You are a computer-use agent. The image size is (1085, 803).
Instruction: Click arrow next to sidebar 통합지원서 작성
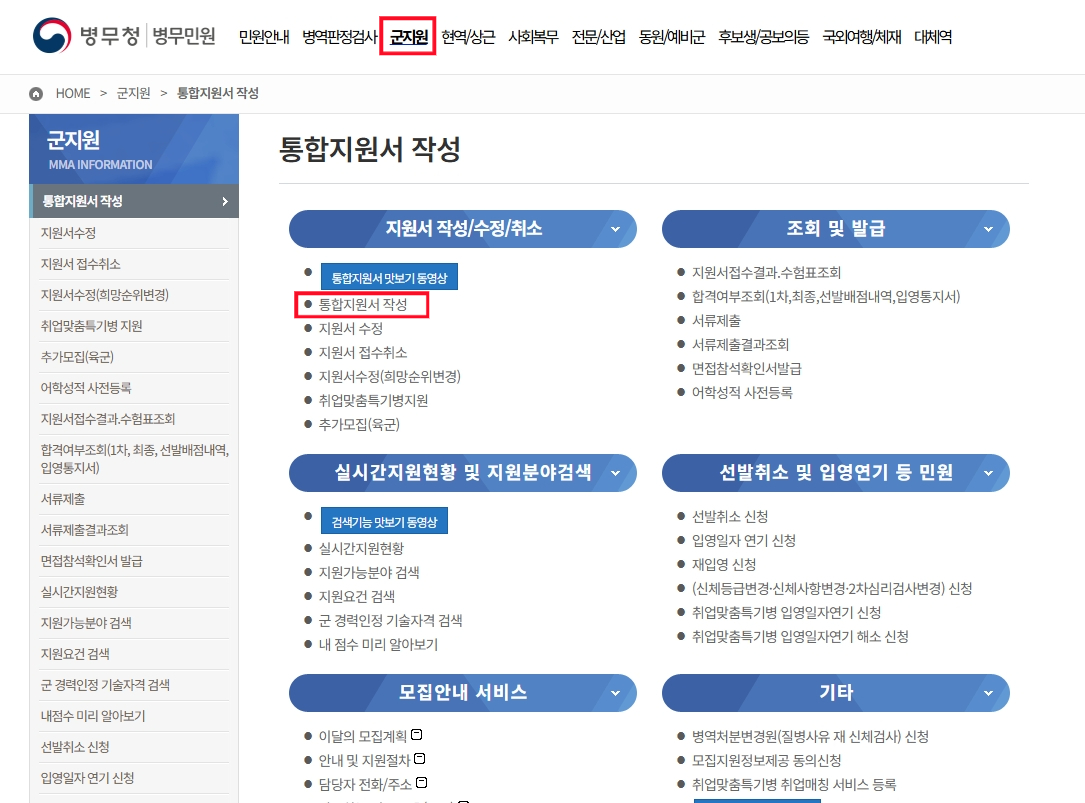point(225,201)
